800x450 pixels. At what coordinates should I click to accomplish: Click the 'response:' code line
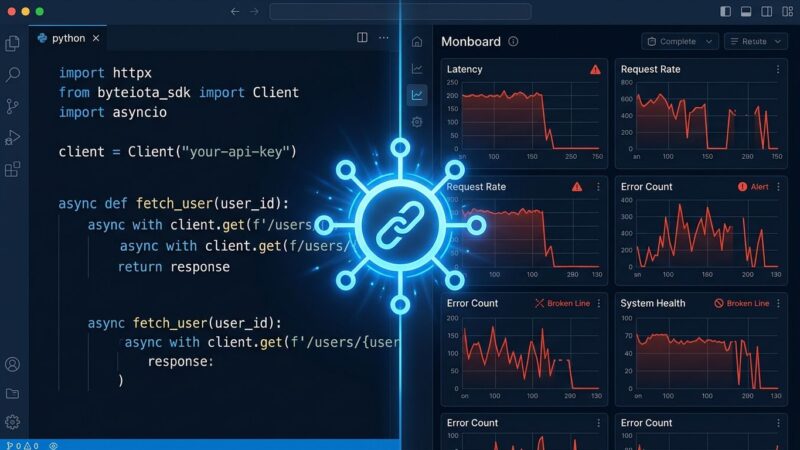181,361
